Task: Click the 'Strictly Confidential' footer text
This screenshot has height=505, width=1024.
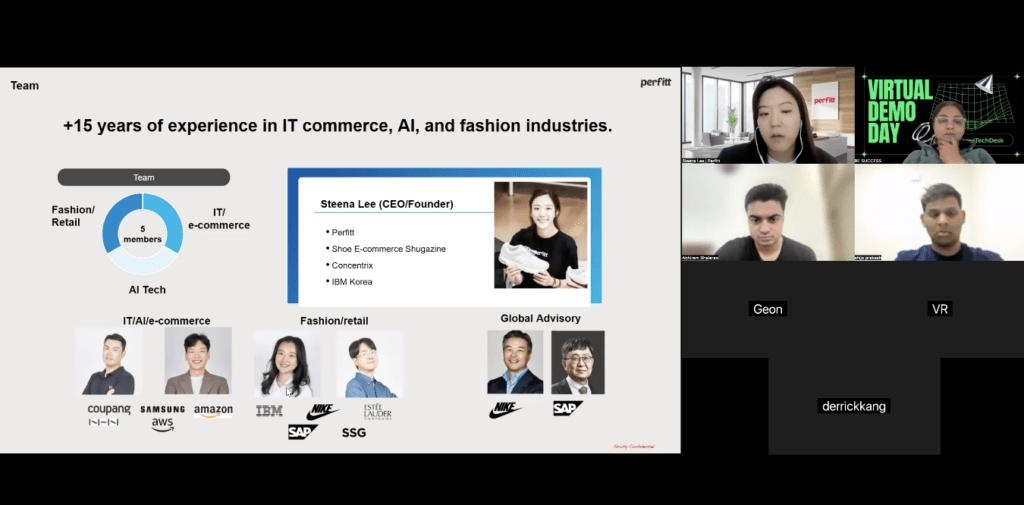Action: (x=633, y=447)
